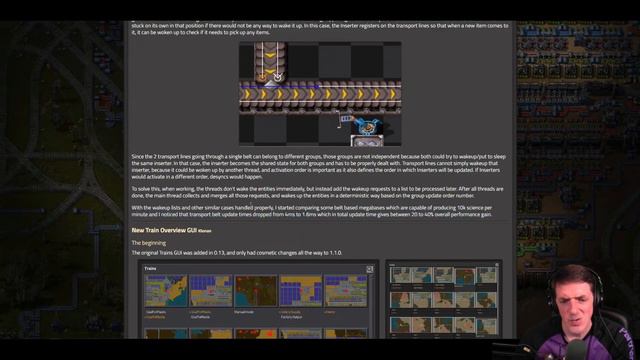This screenshot has width=640, height=360.
Task: Click 'The beginning' subheading
Action: tap(149, 243)
